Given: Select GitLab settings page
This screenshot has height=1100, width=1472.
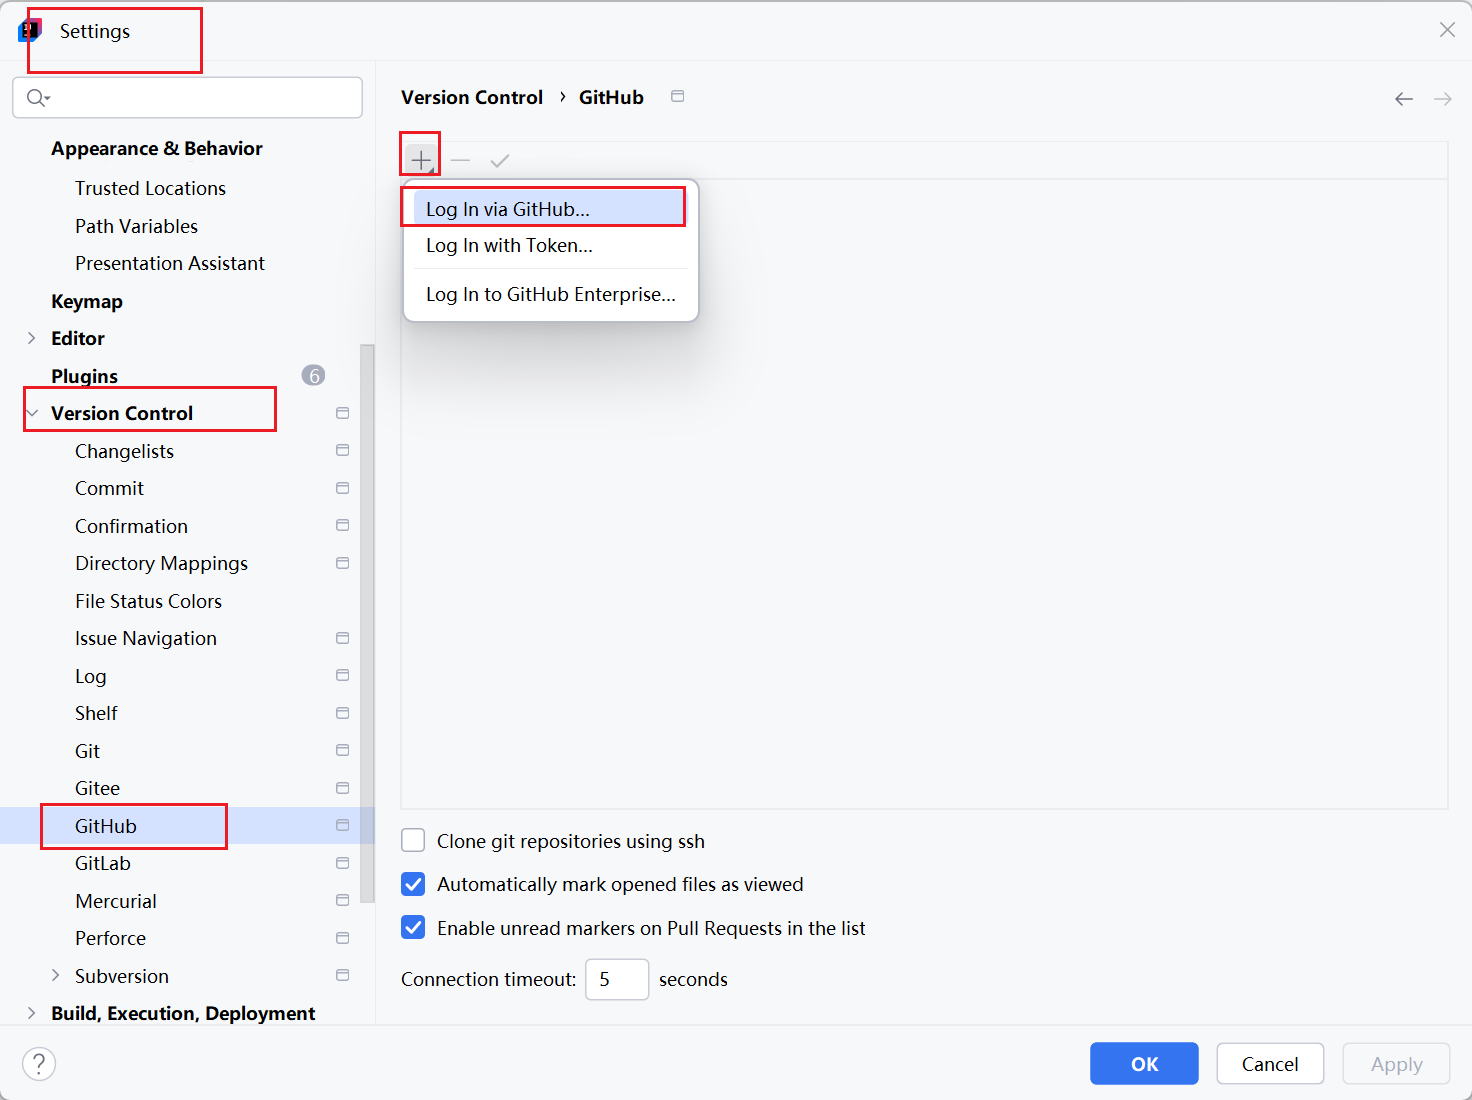Looking at the screenshot, I should (x=102, y=863).
